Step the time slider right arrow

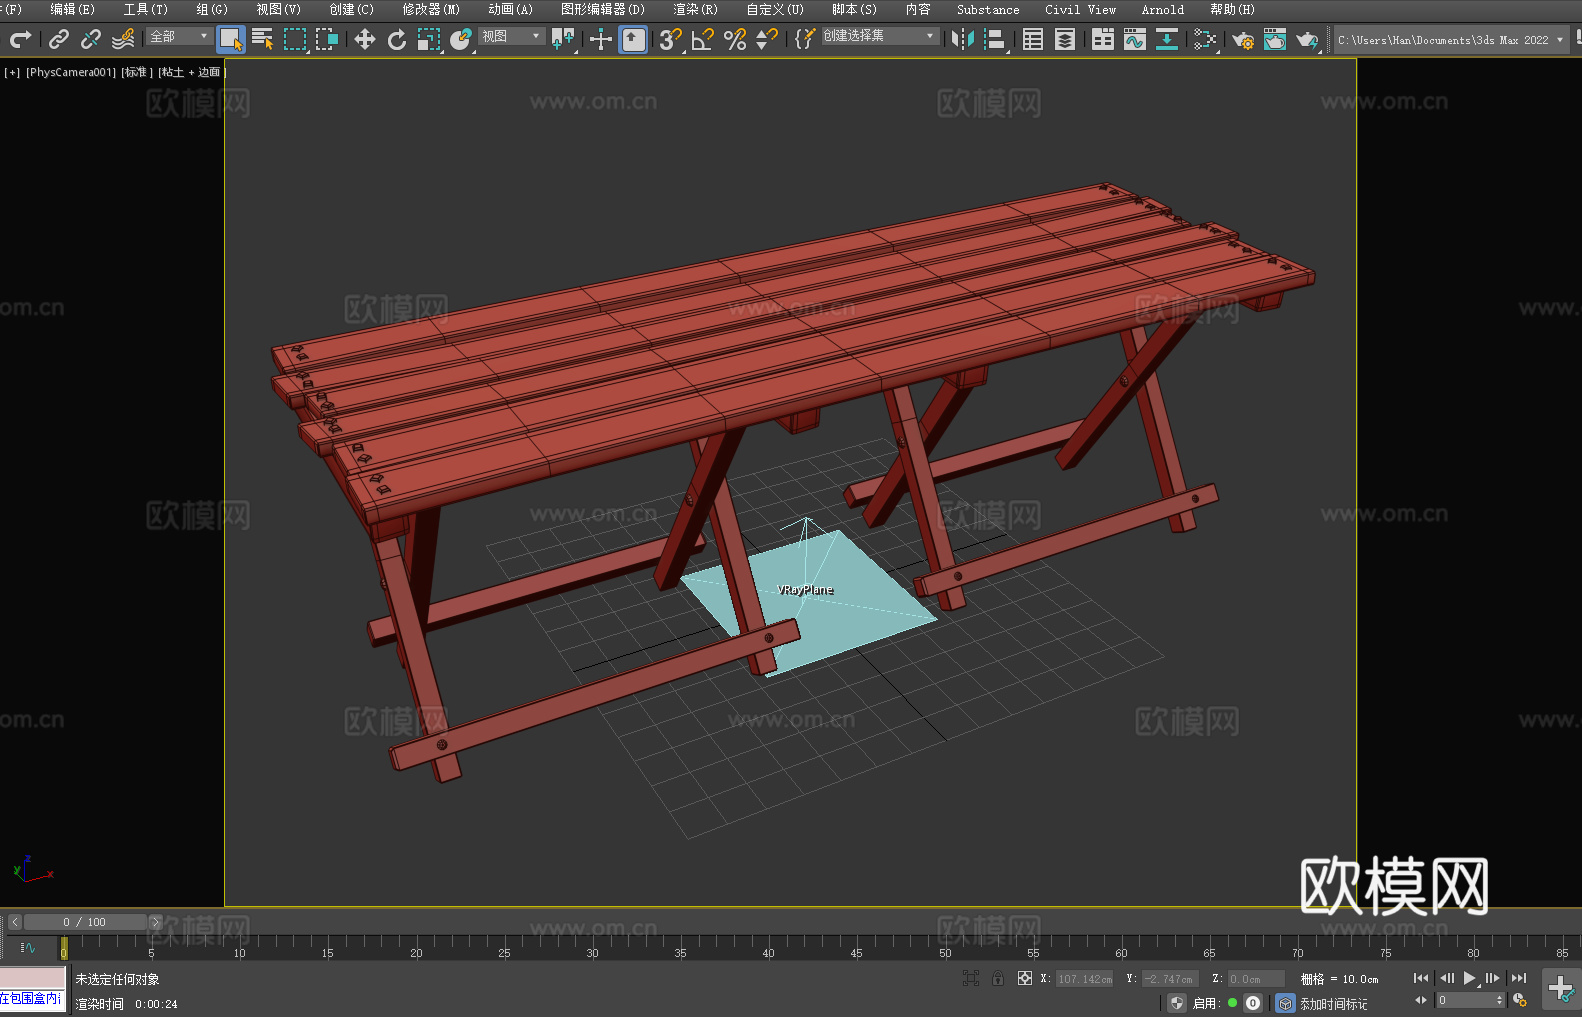tap(155, 922)
